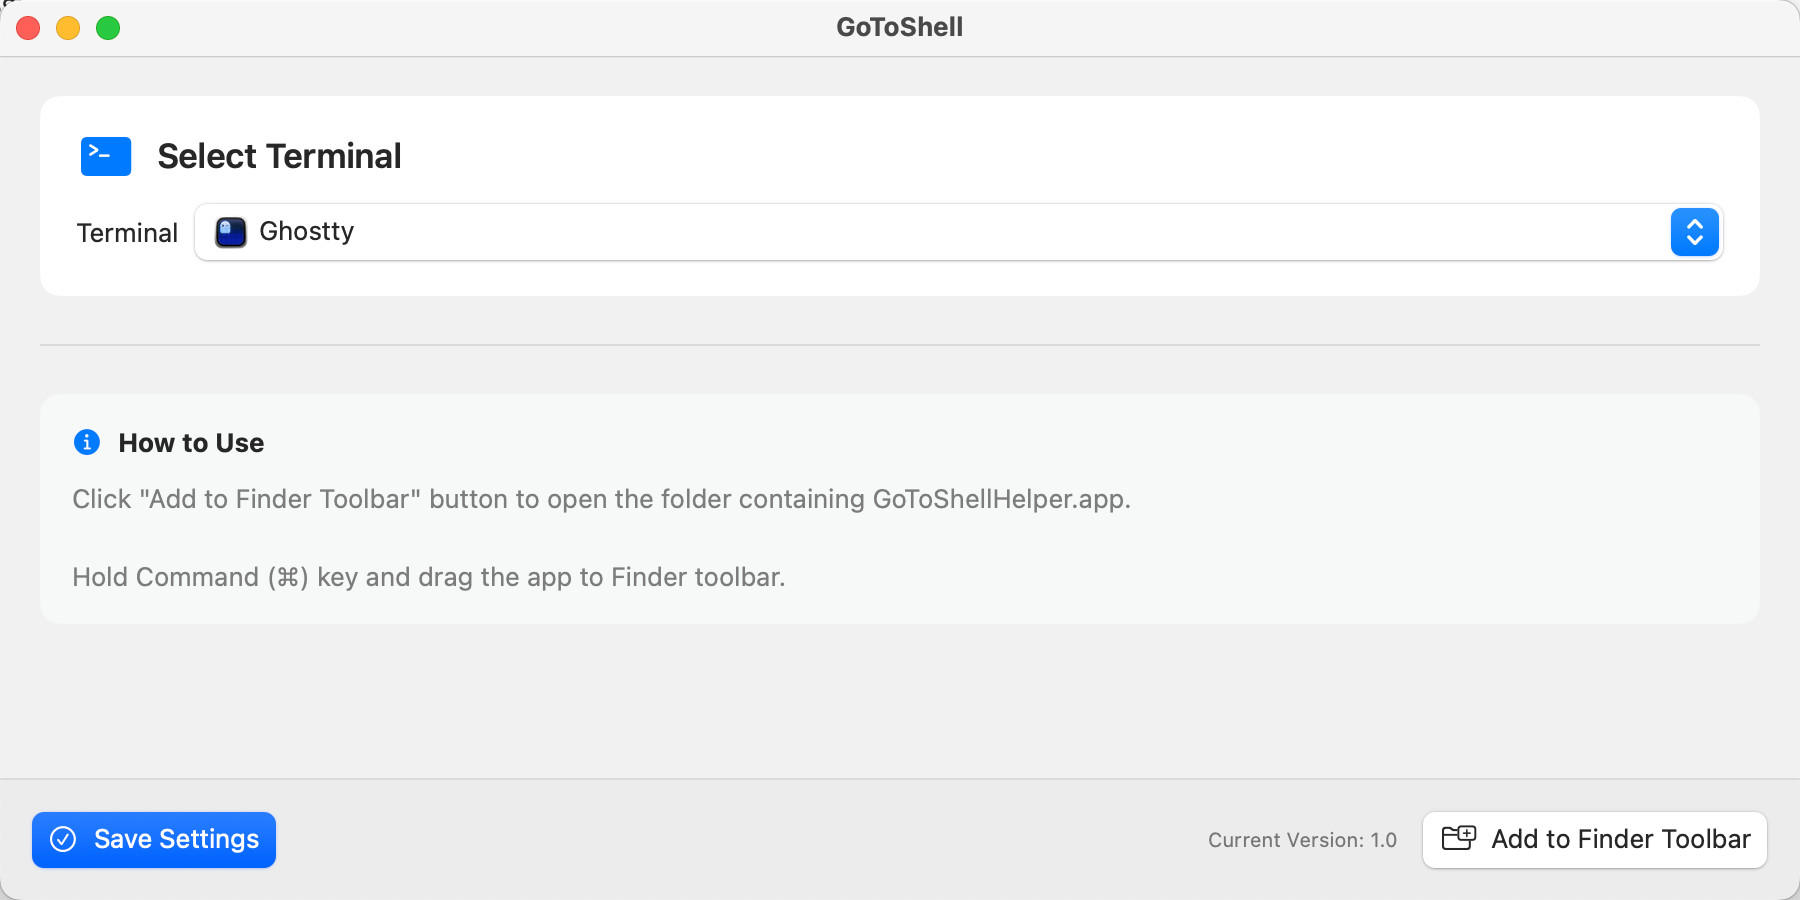
Task: Click the GoToShellHelper.app instruction text
Action: point(601,499)
